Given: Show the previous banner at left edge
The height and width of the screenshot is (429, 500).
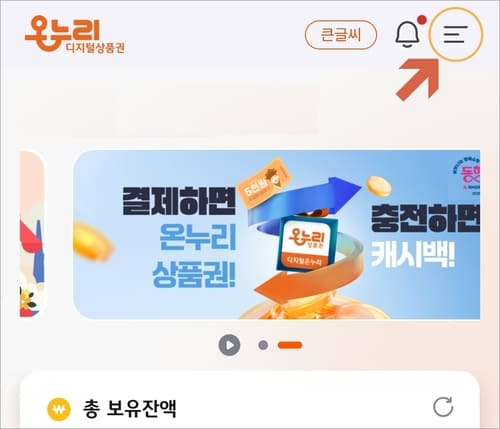Looking at the screenshot, I should pyautogui.click(x=32, y=234).
